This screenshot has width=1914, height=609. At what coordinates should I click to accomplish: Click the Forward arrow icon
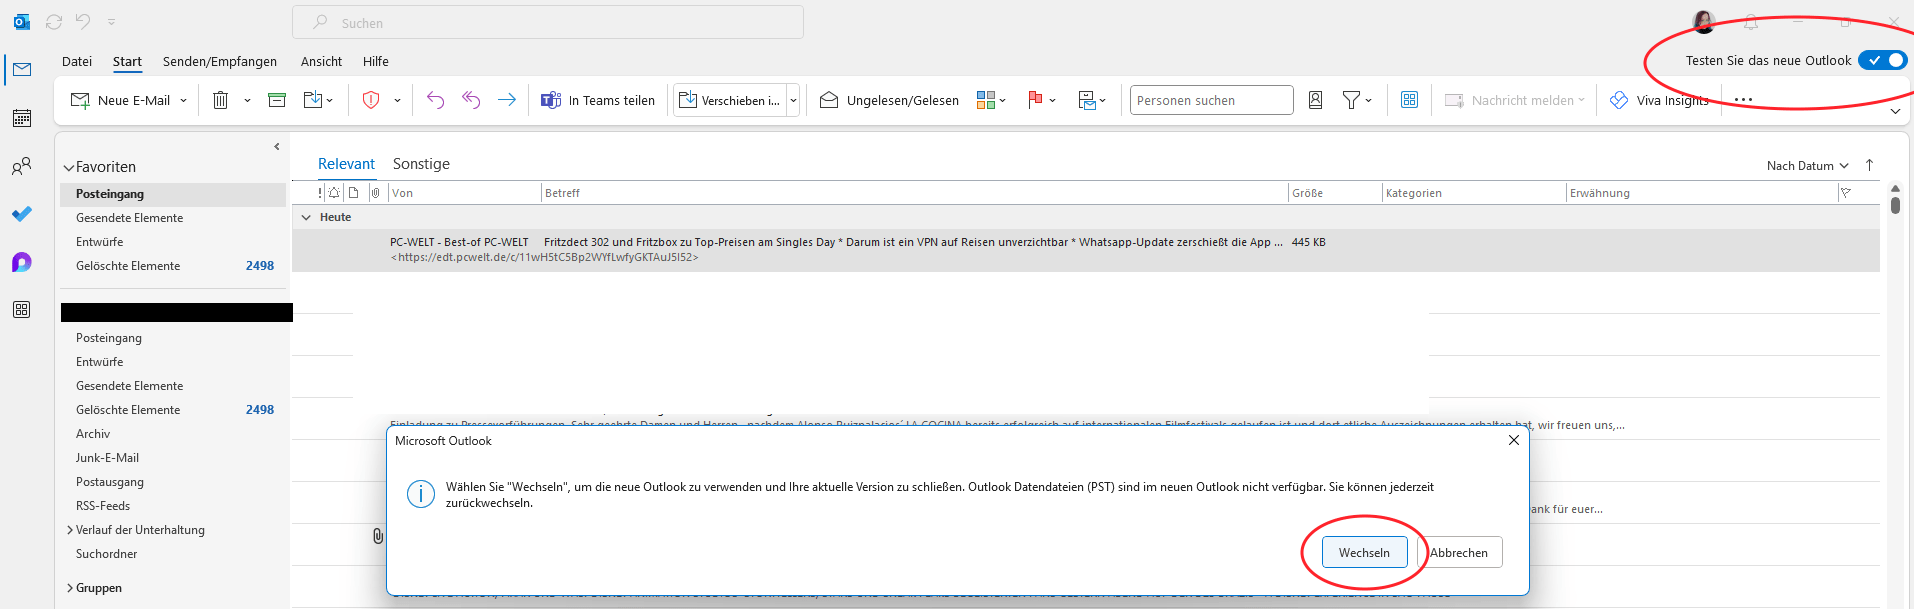pyautogui.click(x=507, y=100)
